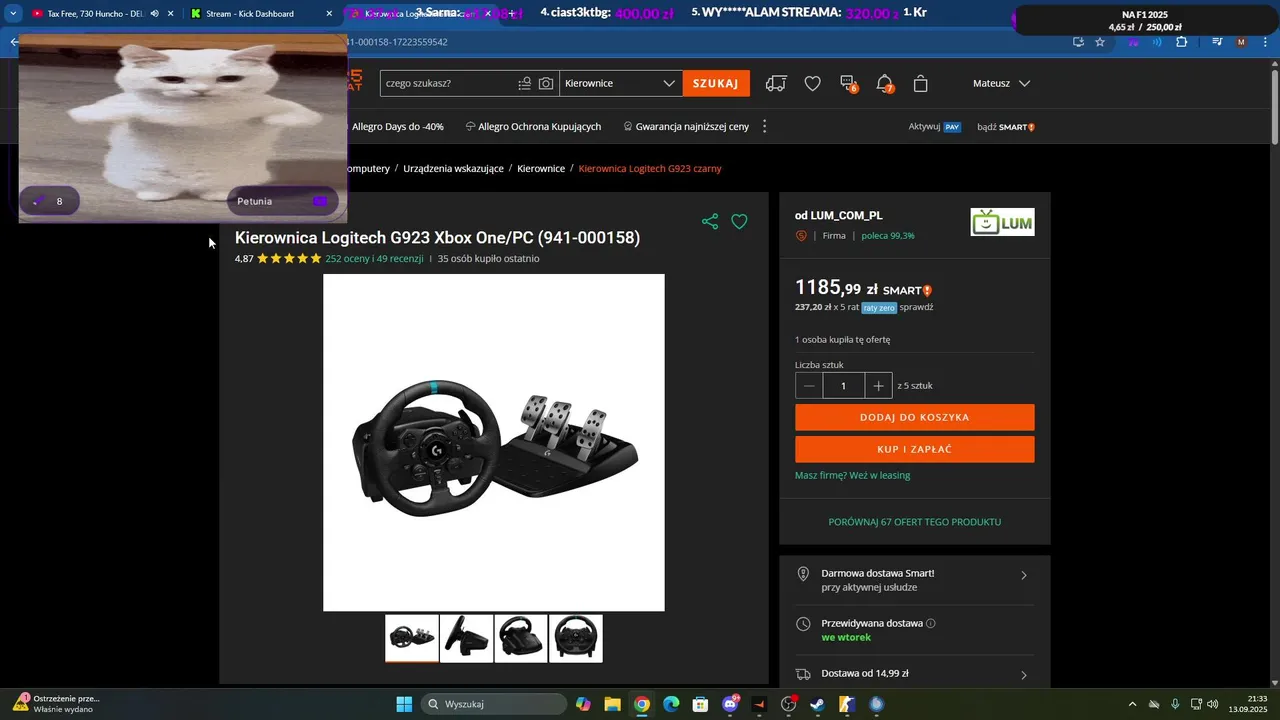Open the Kierownice category dropdown
The width and height of the screenshot is (1280, 720).
(x=621, y=84)
